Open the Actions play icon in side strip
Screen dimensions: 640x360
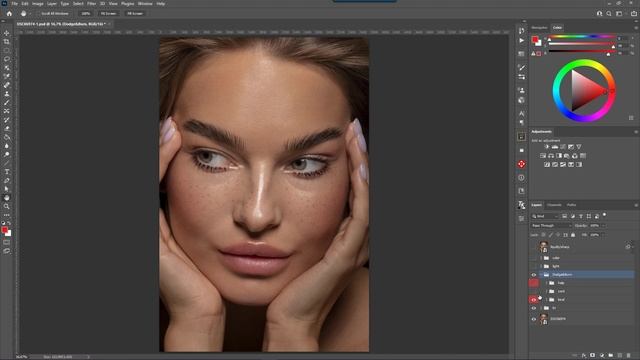tap(521, 40)
